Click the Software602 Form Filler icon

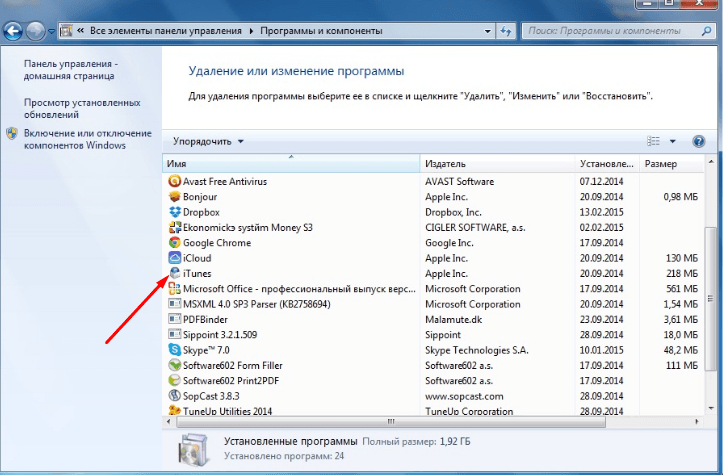tap(174, 365)
